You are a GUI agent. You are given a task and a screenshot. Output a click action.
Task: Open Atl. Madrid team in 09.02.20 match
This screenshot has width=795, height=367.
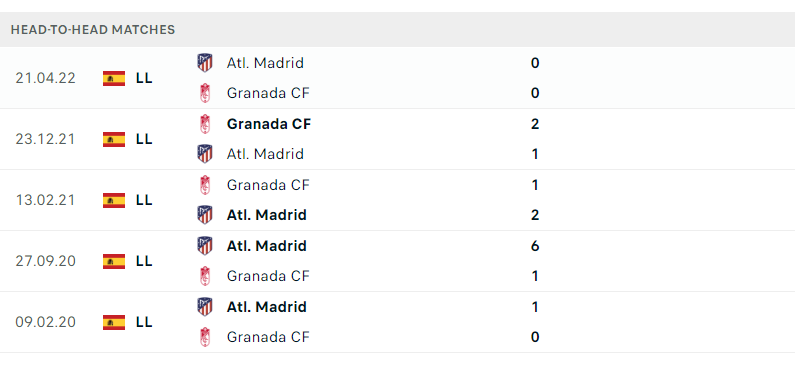pyautogui.click(x=267, y=307)
